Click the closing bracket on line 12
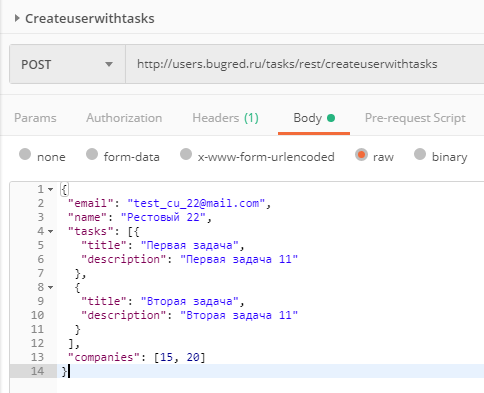 [x=71, y=343]
